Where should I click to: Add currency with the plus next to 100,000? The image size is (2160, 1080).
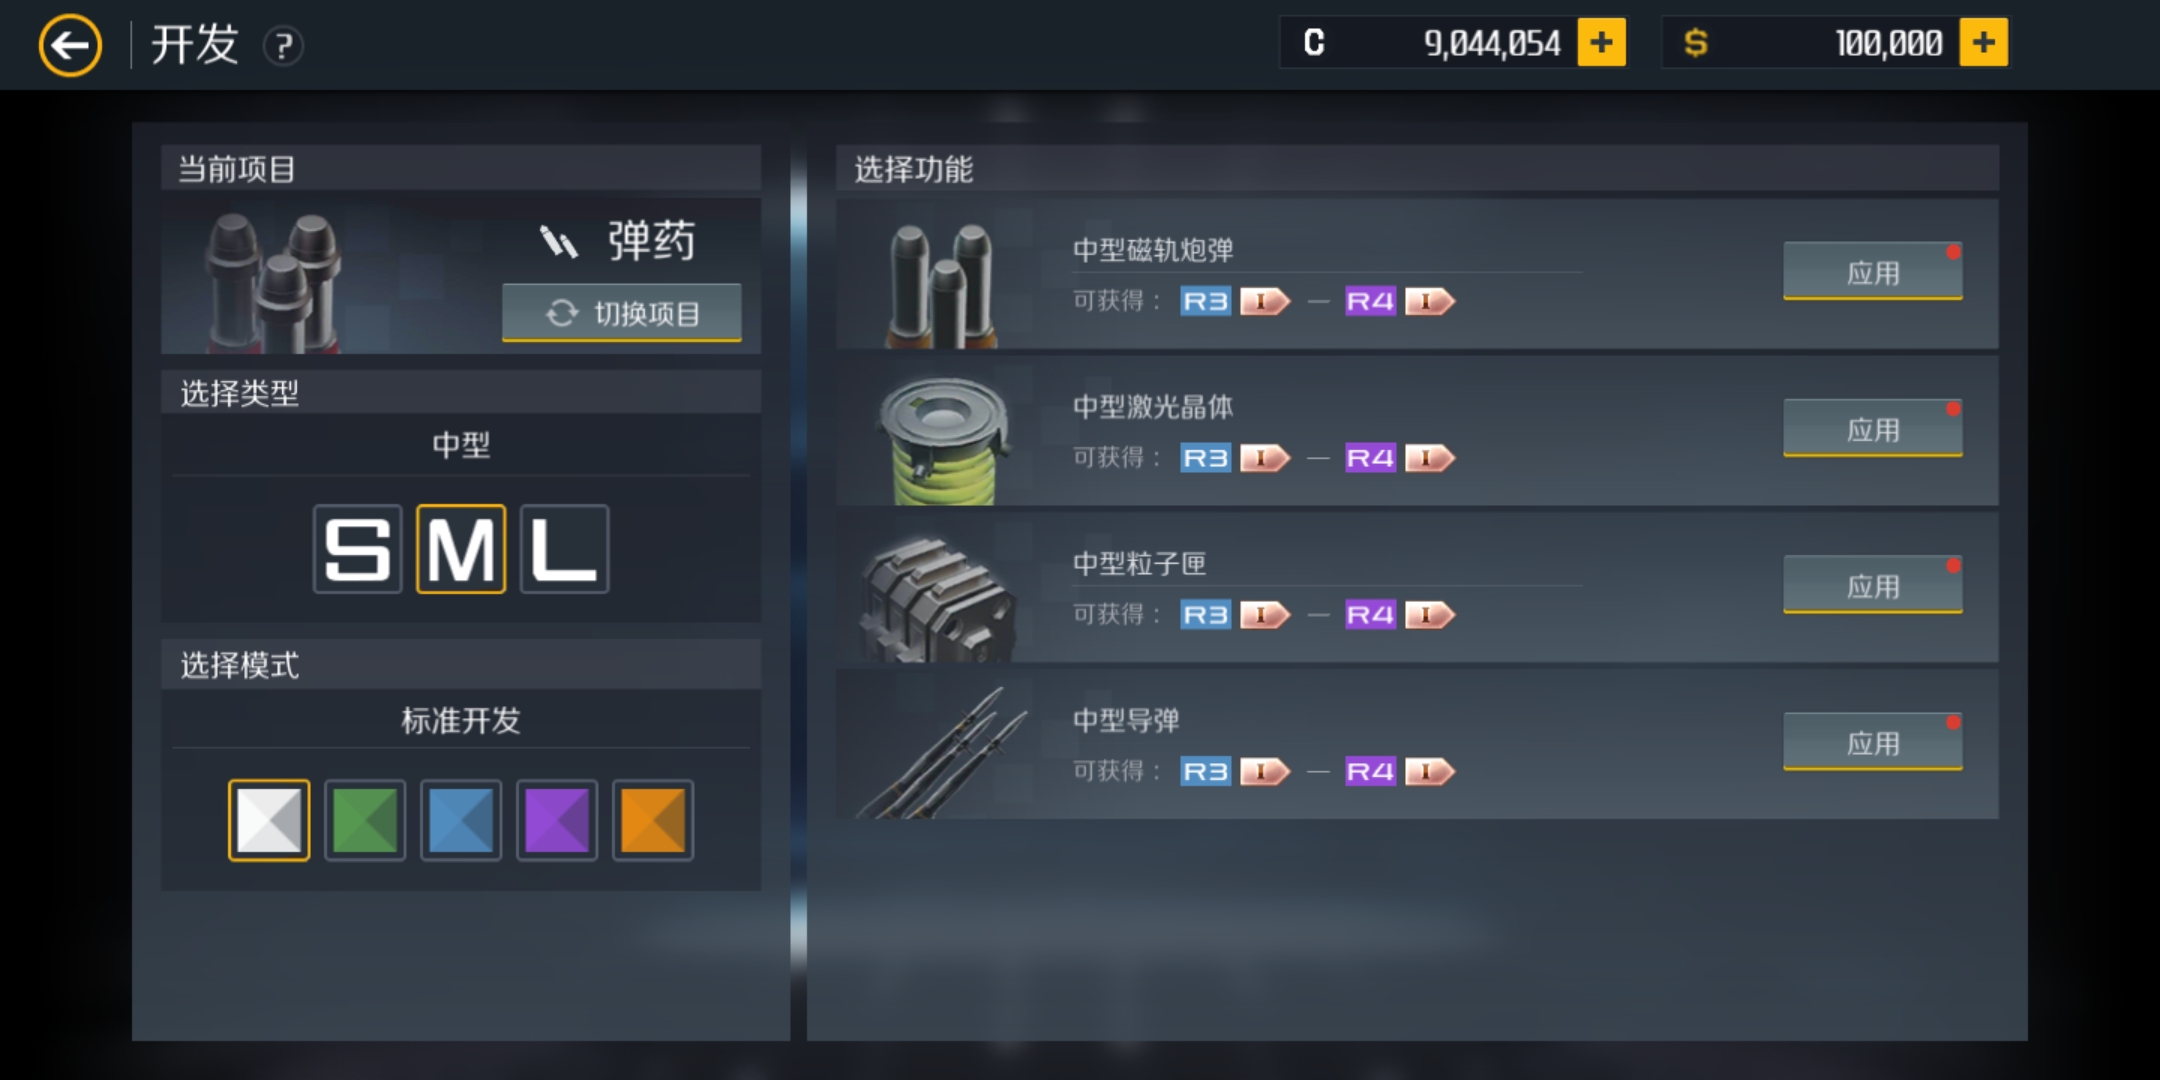tap(1983, 42)
